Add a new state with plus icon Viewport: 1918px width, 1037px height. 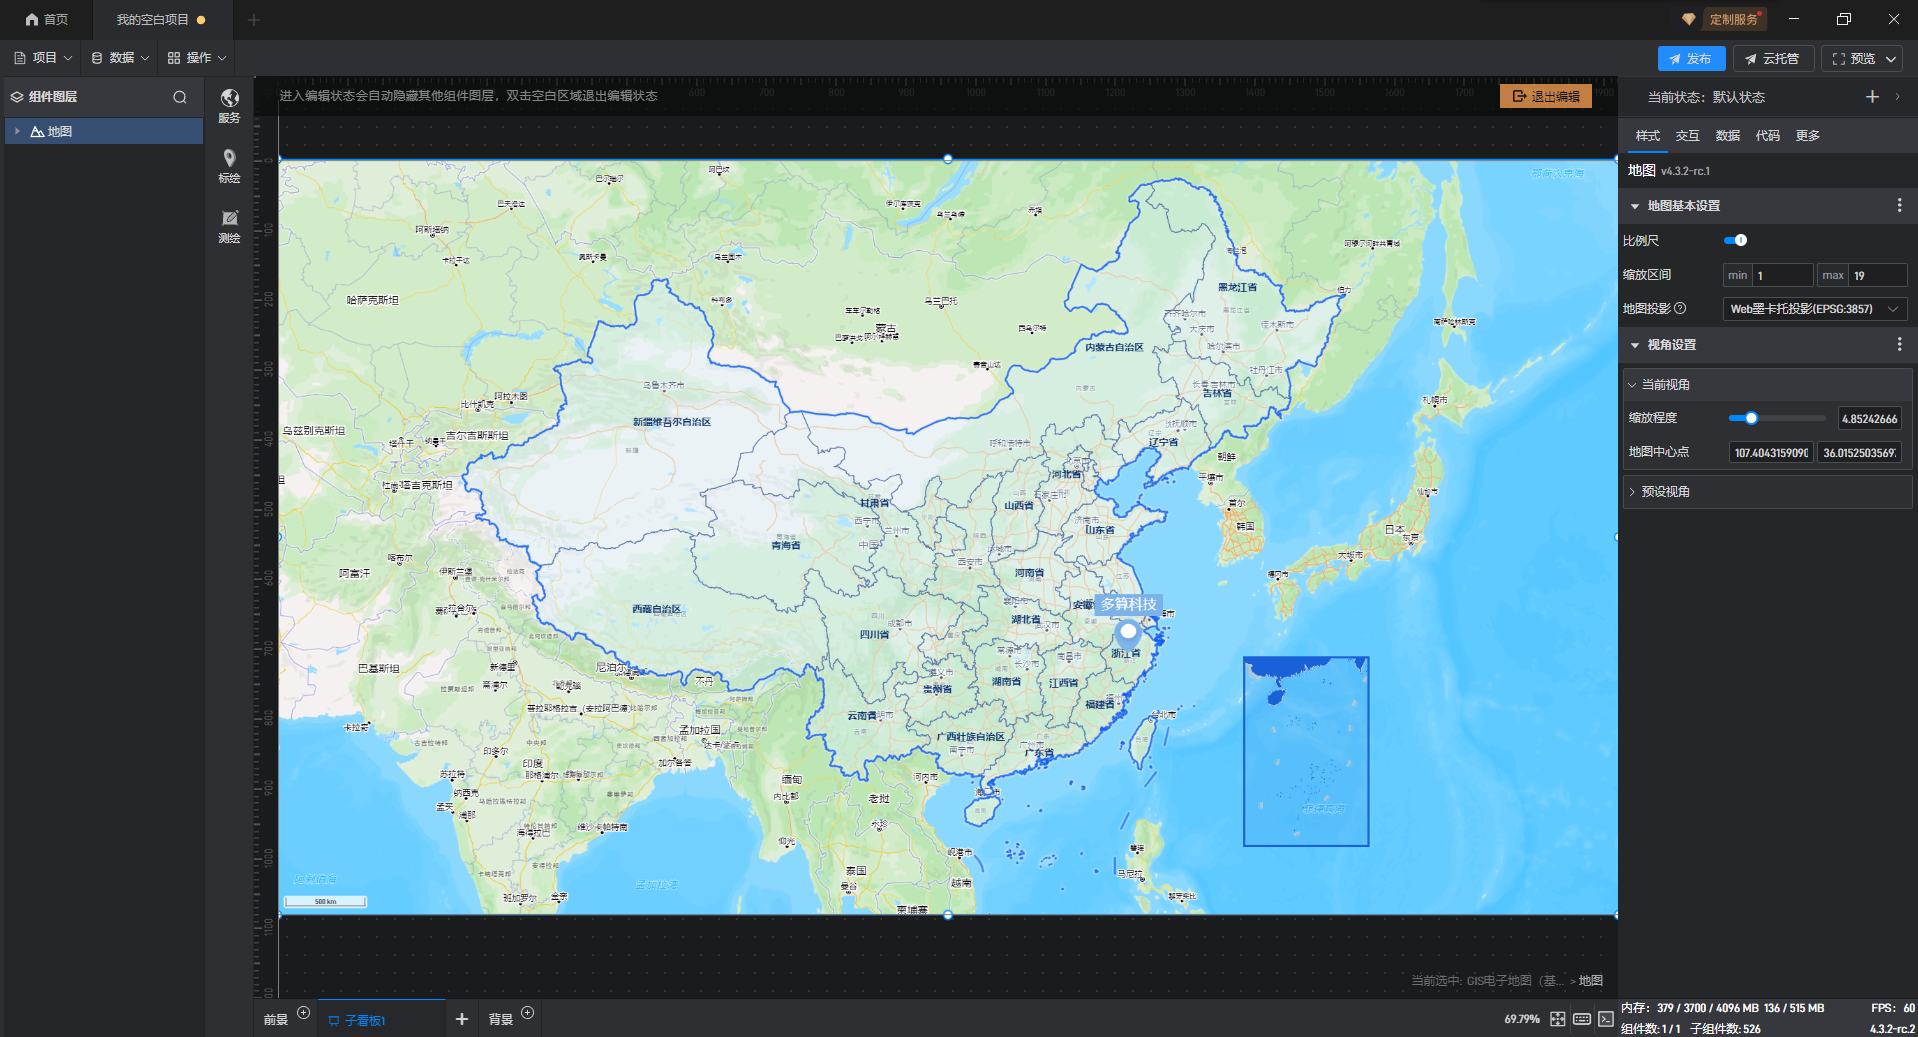(x=1872, y=96)
